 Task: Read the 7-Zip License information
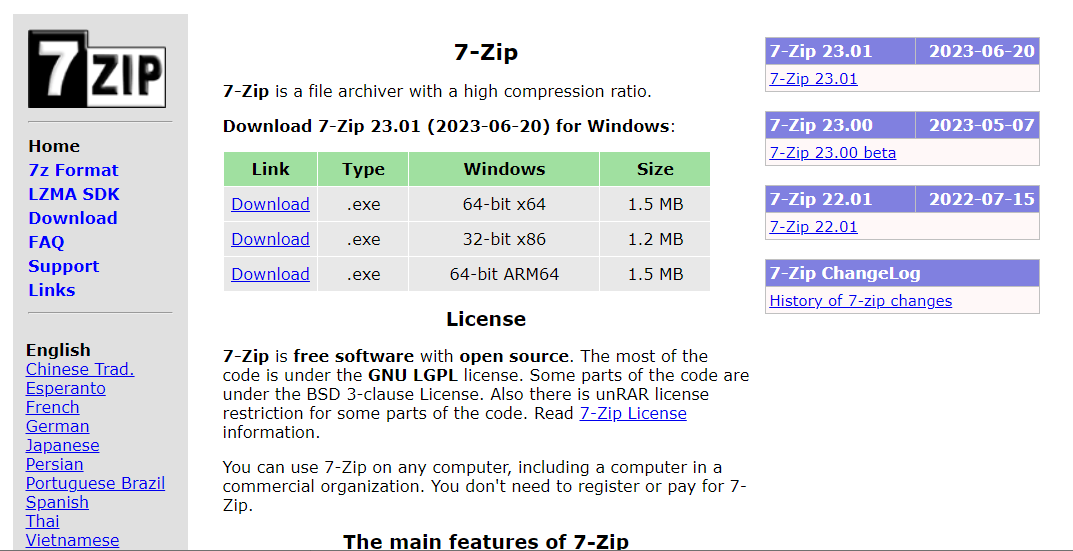(633, 413)
